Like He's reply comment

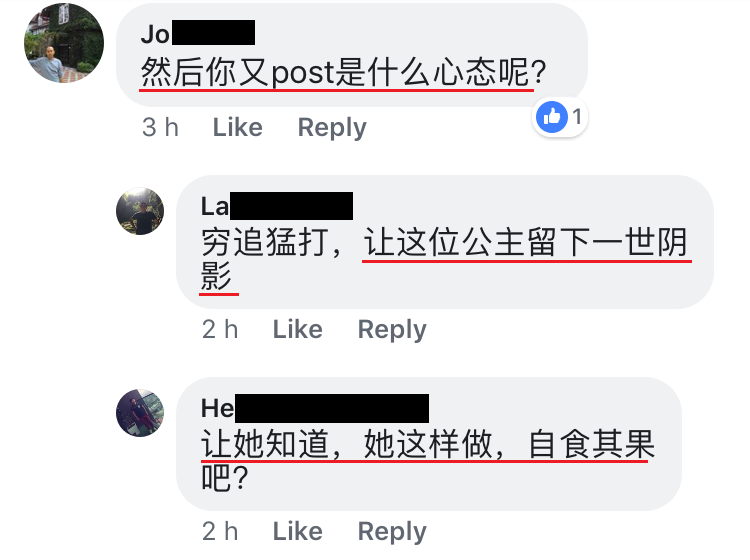298,531
